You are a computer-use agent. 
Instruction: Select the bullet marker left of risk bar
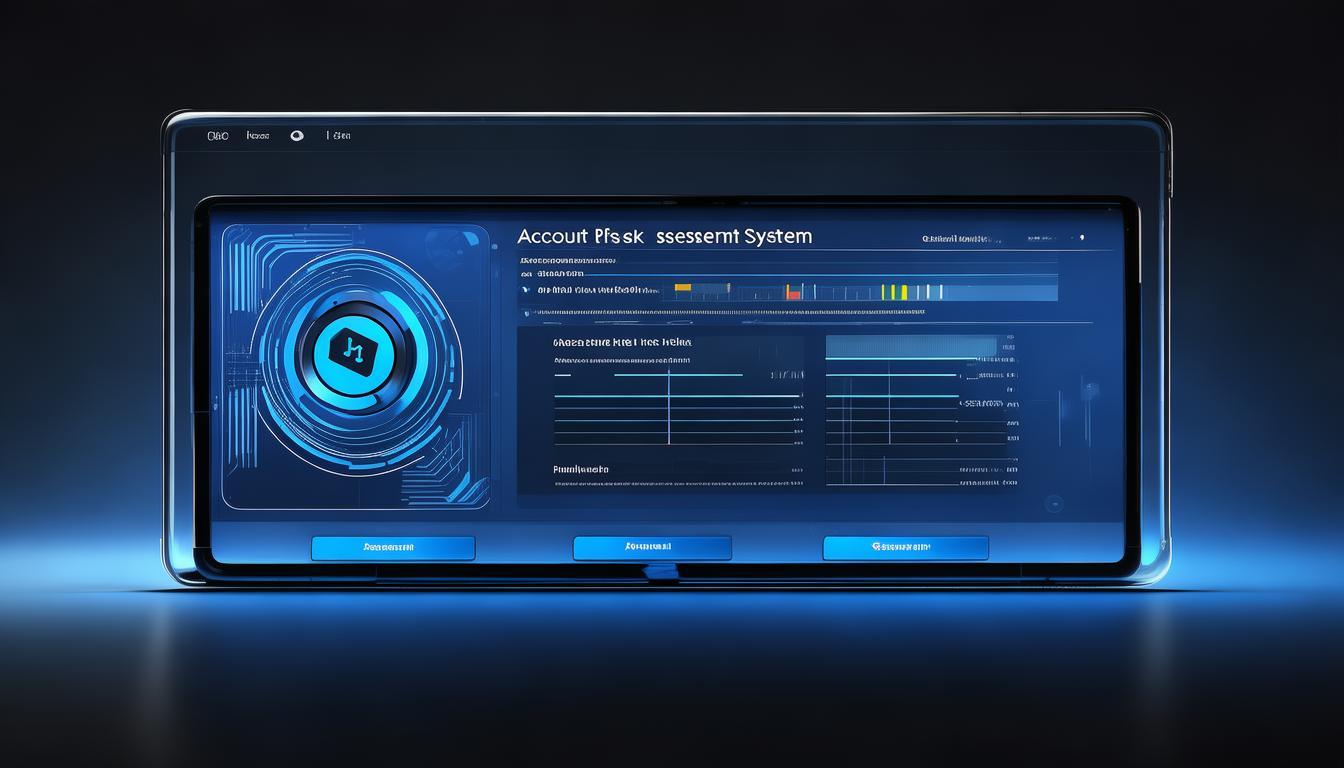click(522, 291)
